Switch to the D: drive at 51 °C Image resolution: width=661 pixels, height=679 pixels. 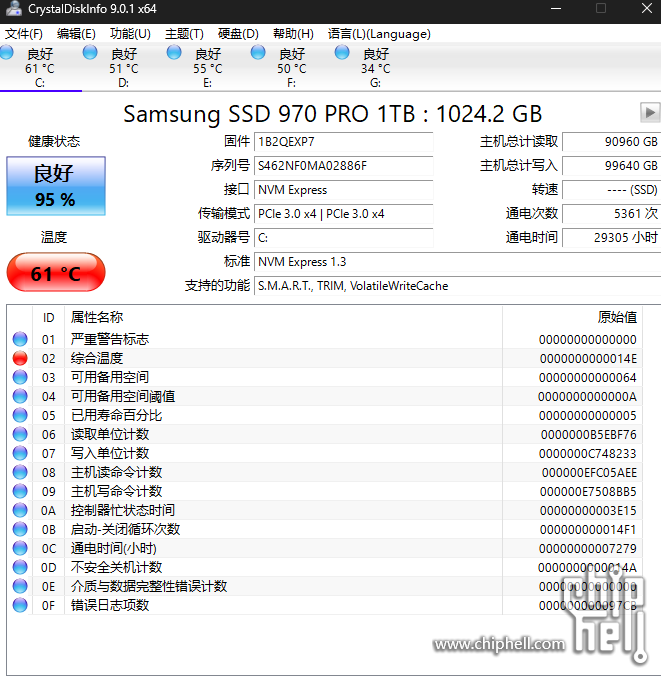coord(123,68)
